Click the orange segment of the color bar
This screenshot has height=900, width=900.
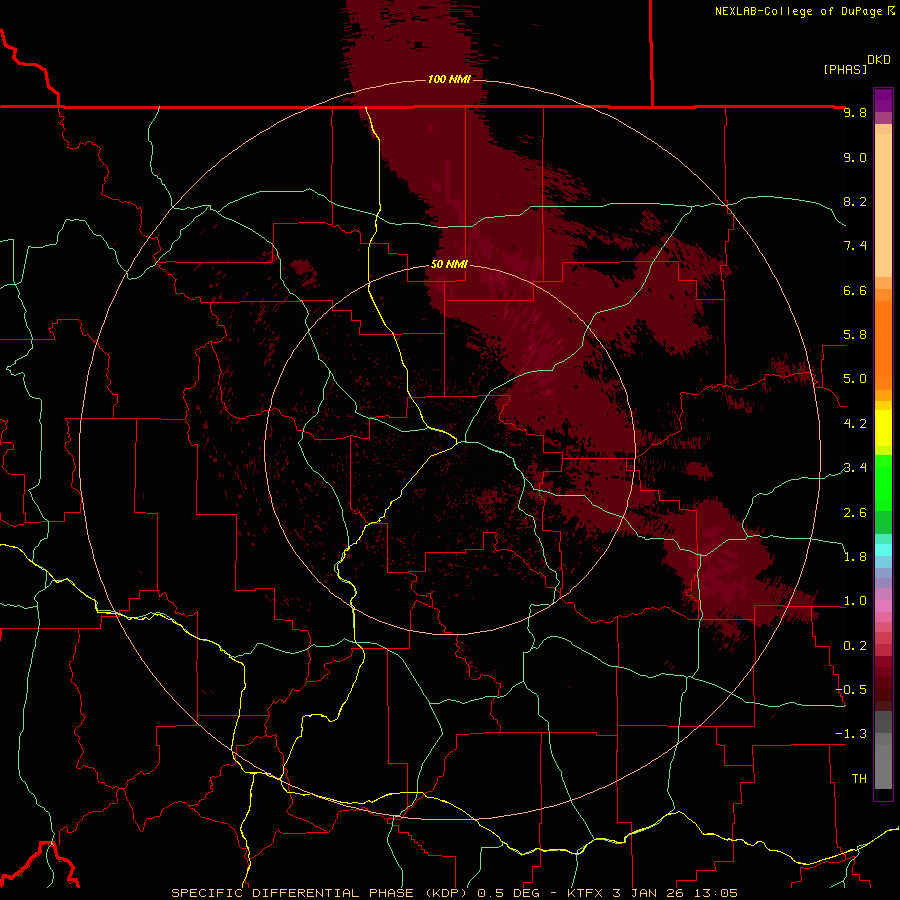[x=883, y=344]
